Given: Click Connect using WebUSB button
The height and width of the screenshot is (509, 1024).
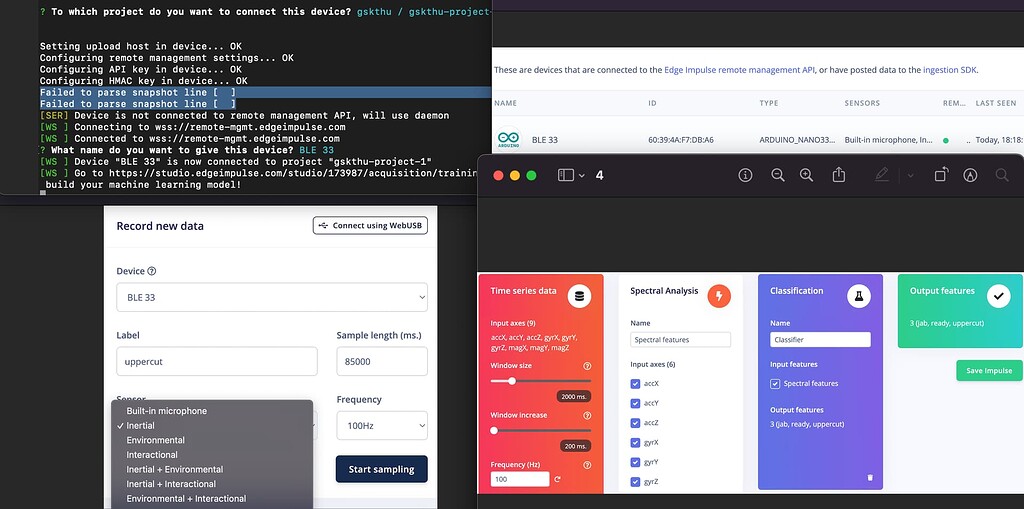Looking at the screenshot, I should pos(370,225).
